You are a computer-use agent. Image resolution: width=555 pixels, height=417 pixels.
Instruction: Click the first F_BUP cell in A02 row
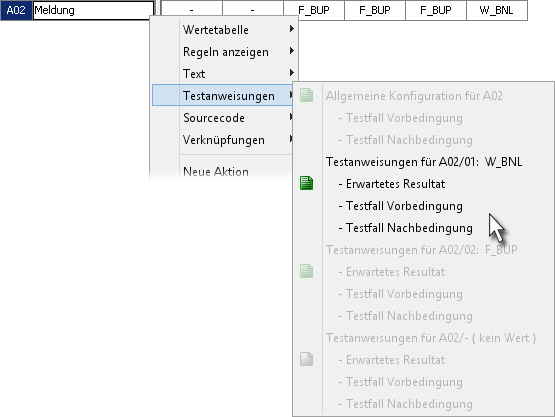(314, 10)
